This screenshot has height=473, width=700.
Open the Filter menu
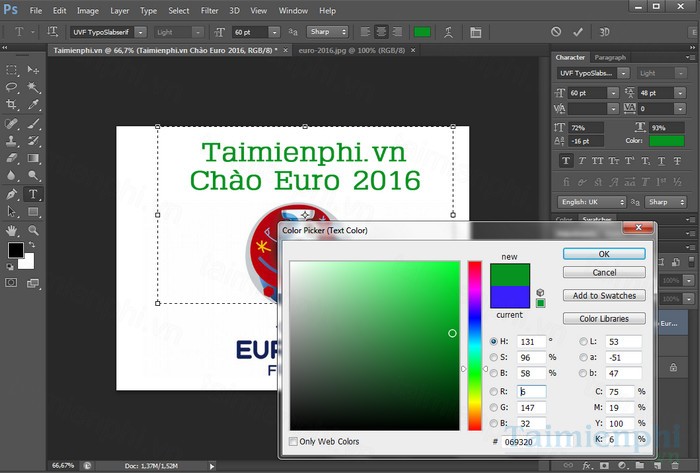(209, 11)
